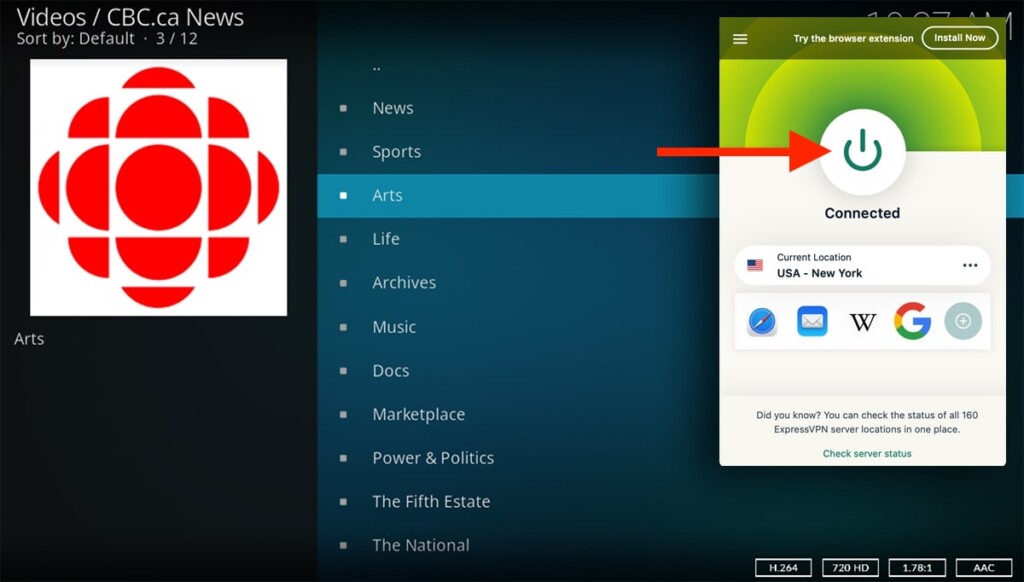This screenshot has width=1024, height=582.
Task: Click the Connected status text
Action: tap(862, 213)
